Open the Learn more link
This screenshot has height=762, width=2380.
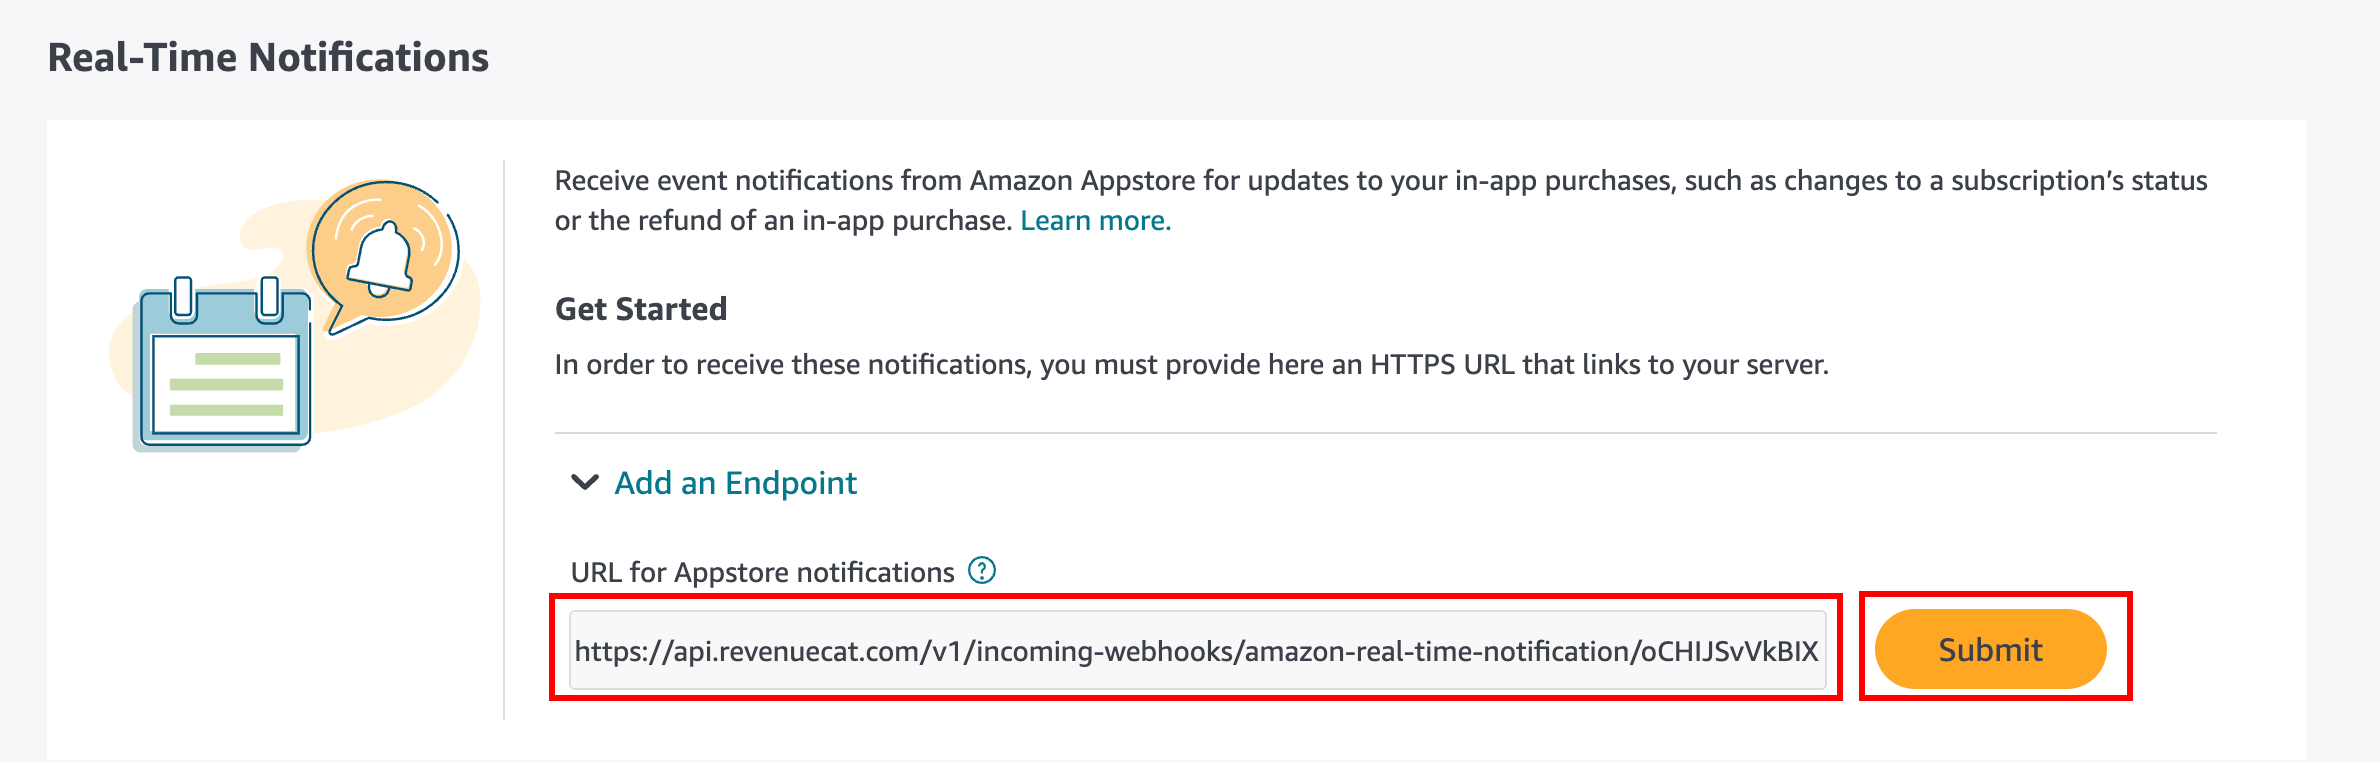point(1095,220)
